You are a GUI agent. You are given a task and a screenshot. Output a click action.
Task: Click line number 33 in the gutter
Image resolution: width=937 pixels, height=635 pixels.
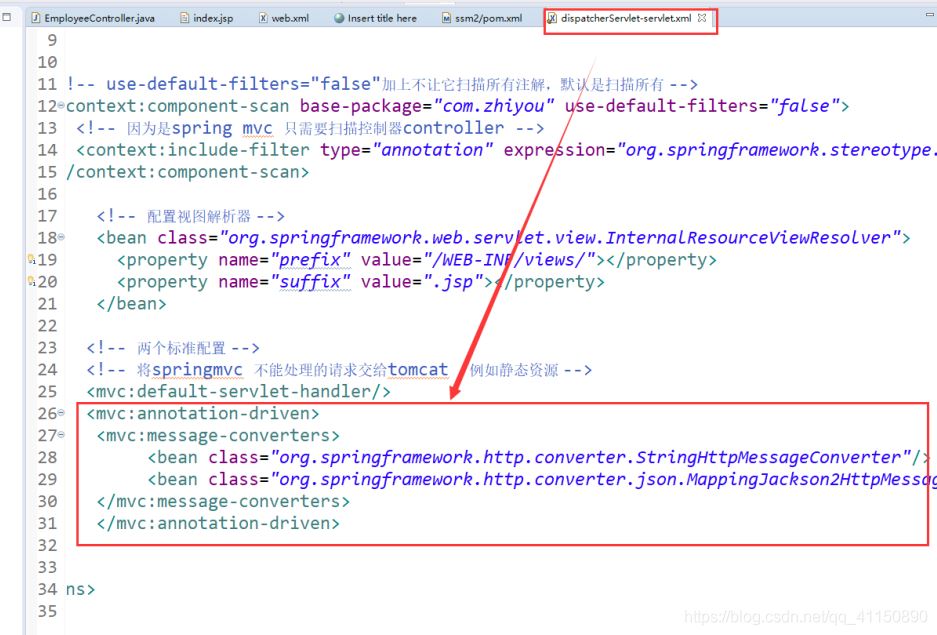click(47, 567)
